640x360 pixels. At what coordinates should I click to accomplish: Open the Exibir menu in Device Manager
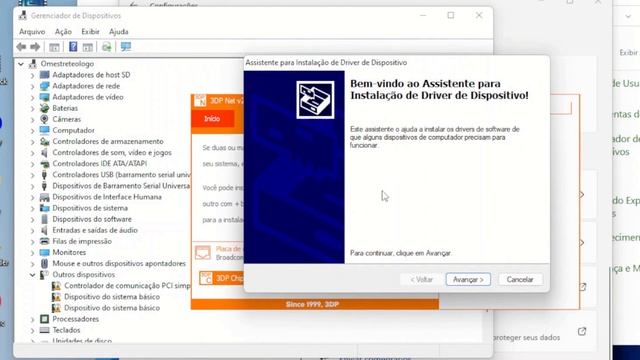coord(90,31)
